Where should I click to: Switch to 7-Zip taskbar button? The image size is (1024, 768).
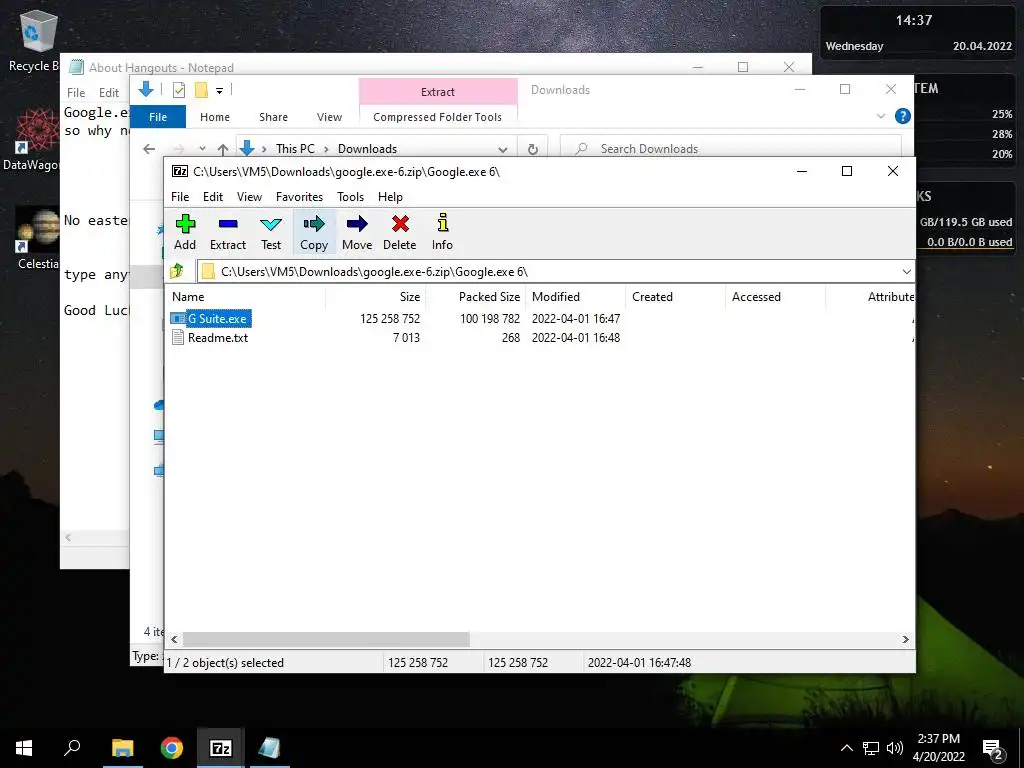221,748
